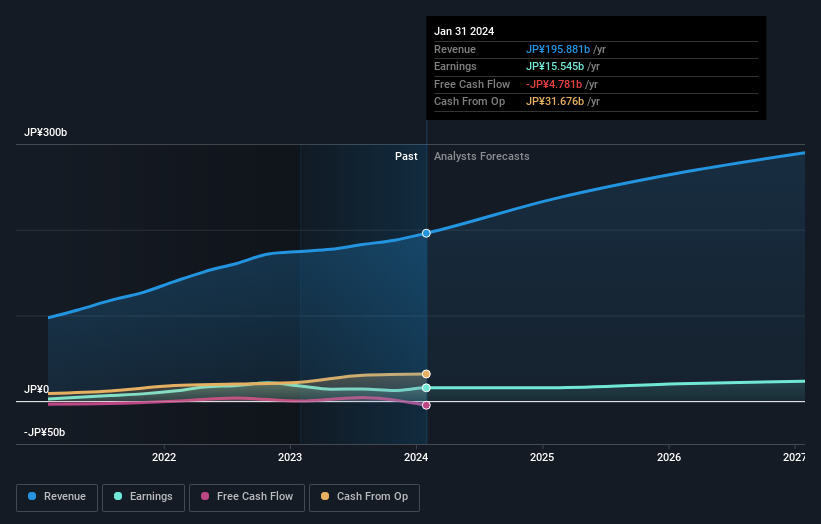Click the Earnings row label in the tooltip
This screenshot has width=821, height=524.
click(x=455, y=66)
